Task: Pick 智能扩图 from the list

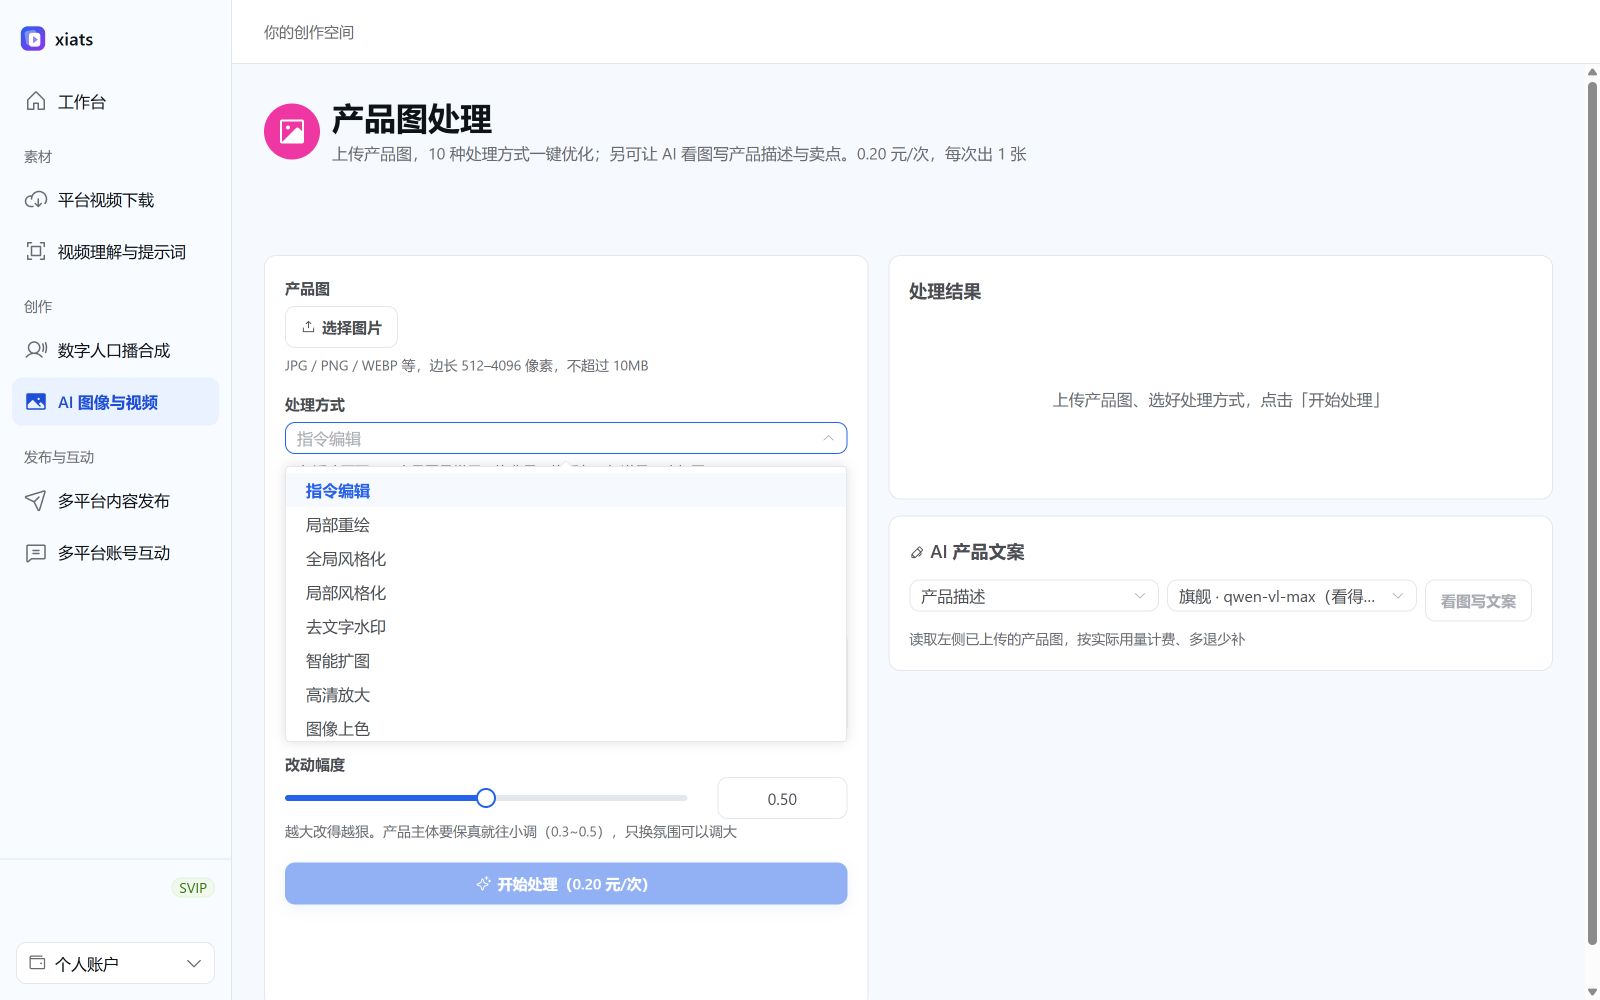Action: tap(566, 661)
